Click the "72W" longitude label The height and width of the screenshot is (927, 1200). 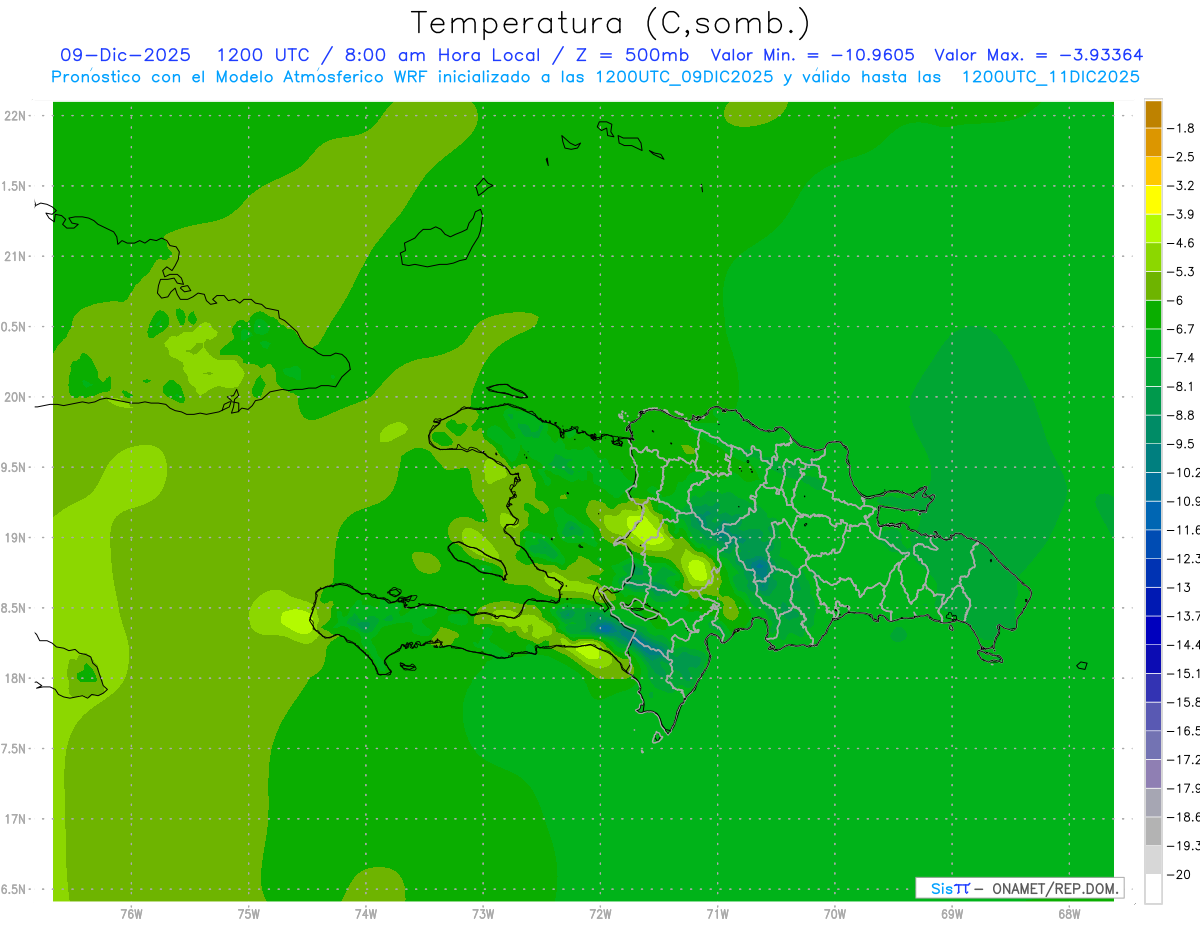pos(600,913)
